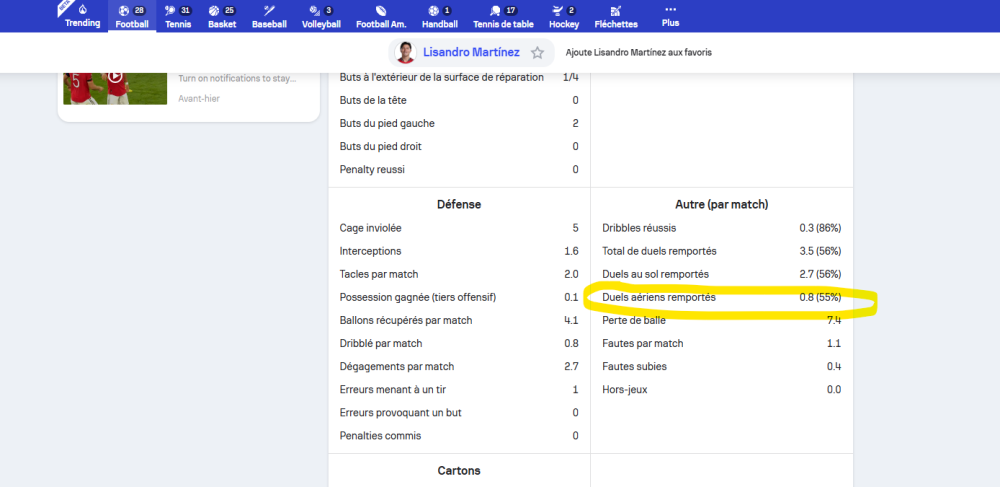Open the Tennis de table section
The image size is (1000, 487).
click(x=502, y=16)
